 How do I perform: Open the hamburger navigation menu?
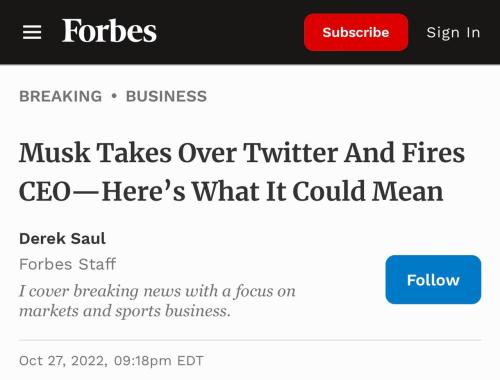click(32, 32)
